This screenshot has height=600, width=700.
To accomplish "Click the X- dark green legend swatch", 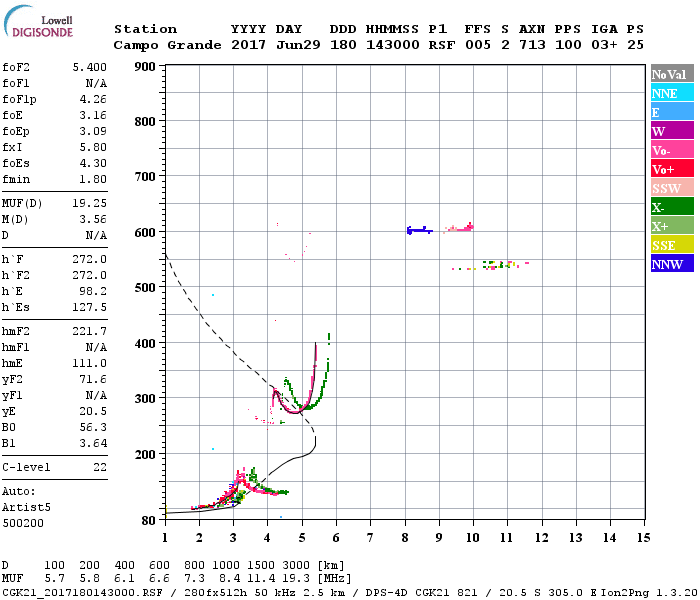I will click(x=672, y=206).
